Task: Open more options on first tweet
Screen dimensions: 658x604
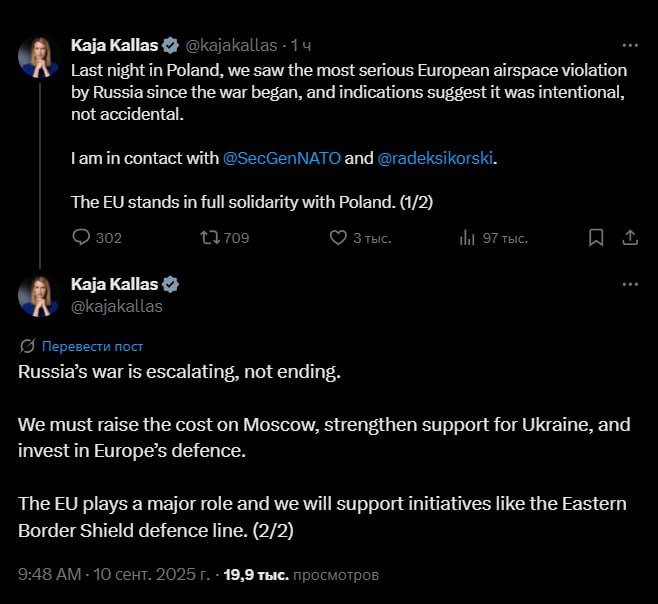Action: 630,45
